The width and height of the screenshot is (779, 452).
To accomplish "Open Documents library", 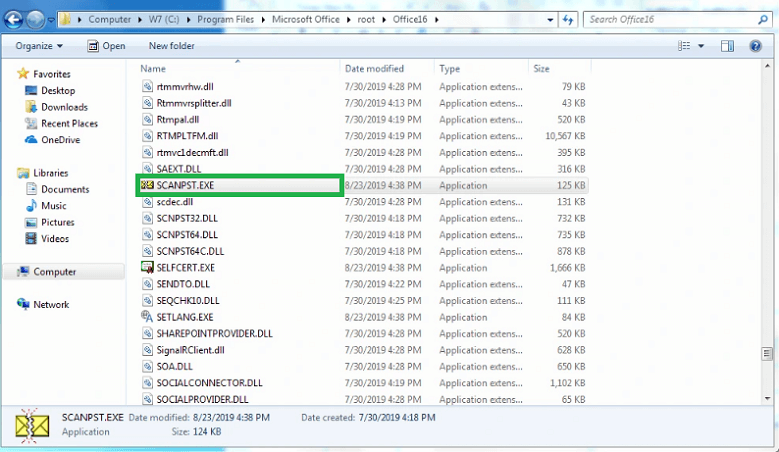I will (65, 189).
